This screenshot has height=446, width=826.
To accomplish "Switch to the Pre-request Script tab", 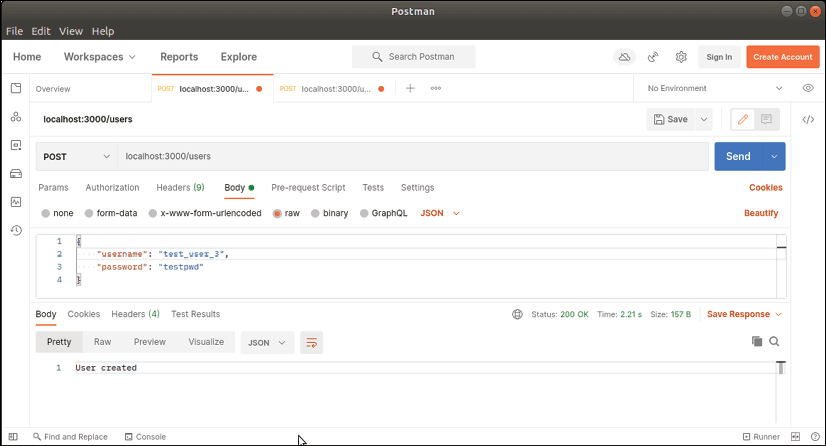I will (x=308, y=187).
